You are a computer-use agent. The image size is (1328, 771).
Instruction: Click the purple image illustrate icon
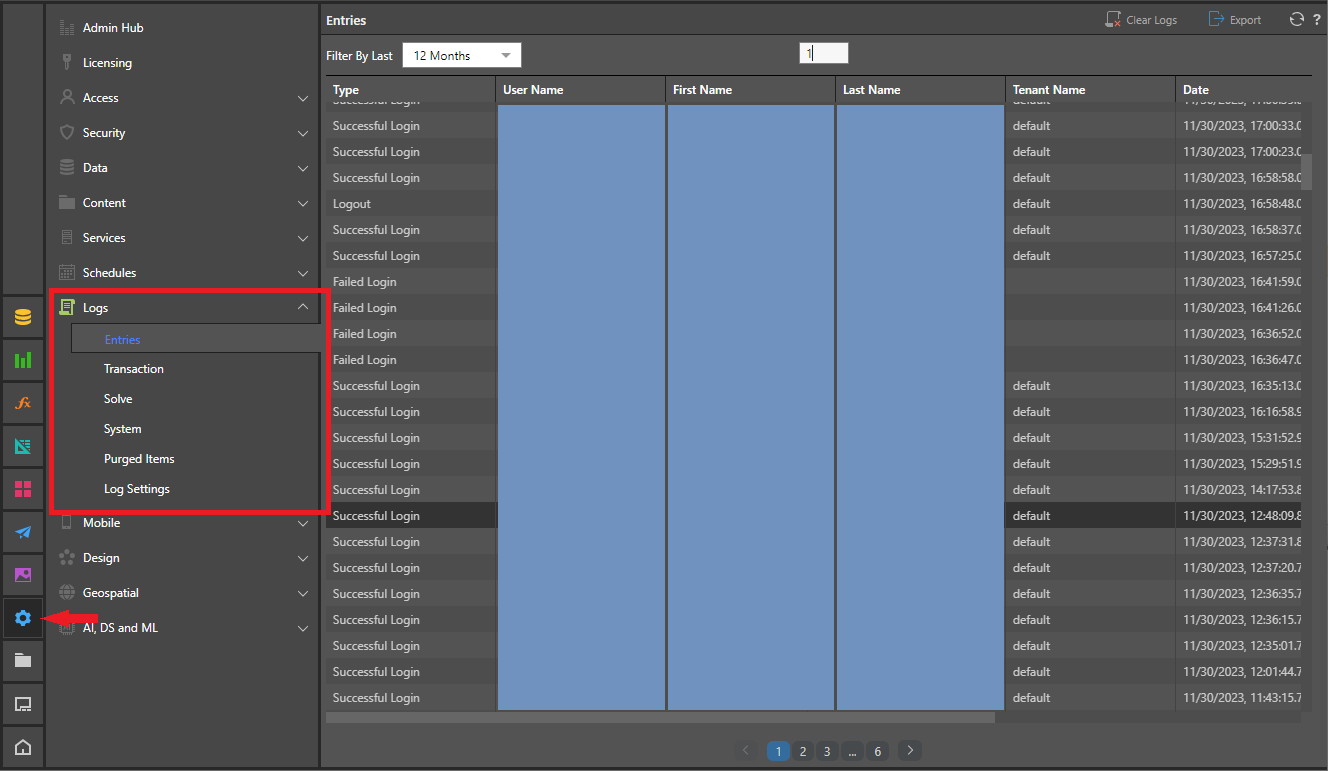point(23,575)
